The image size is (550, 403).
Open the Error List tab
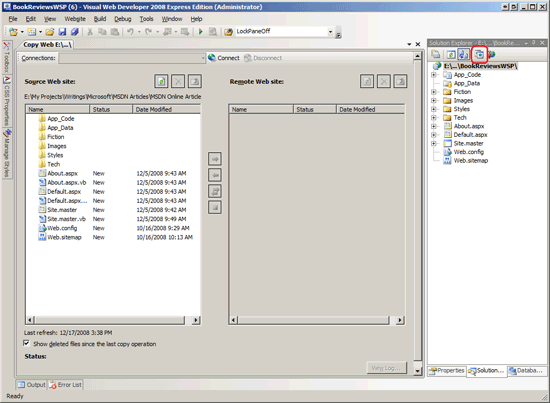point(66,385)
